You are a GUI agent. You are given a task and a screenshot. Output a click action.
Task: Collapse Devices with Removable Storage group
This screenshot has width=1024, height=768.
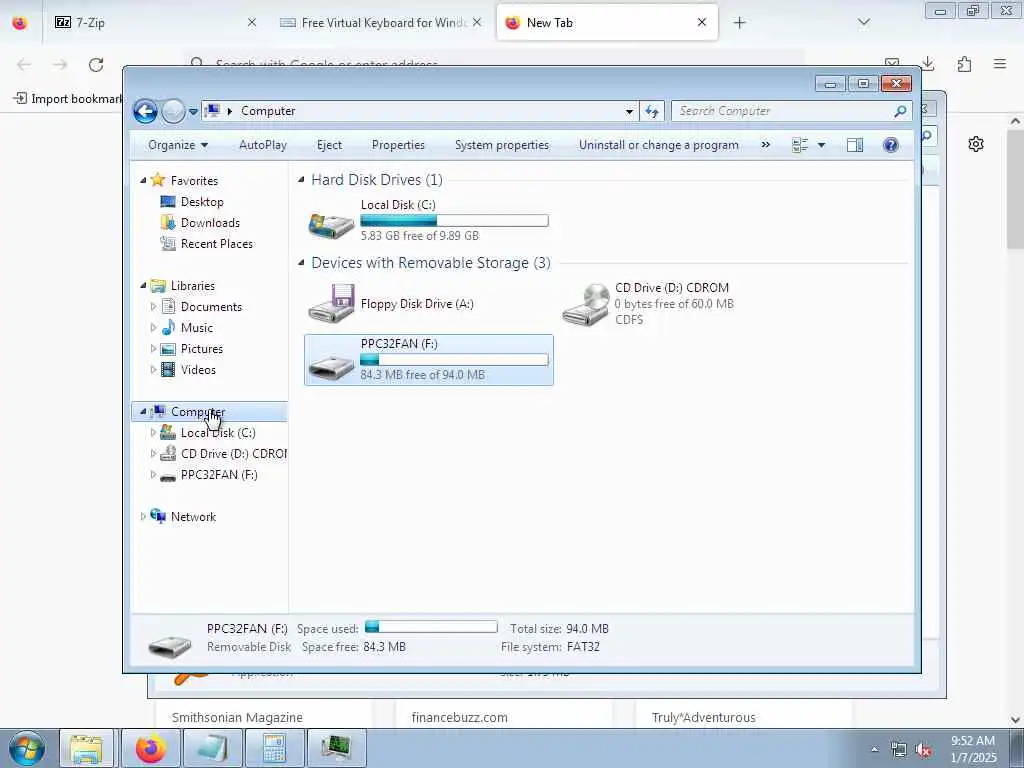301,263
